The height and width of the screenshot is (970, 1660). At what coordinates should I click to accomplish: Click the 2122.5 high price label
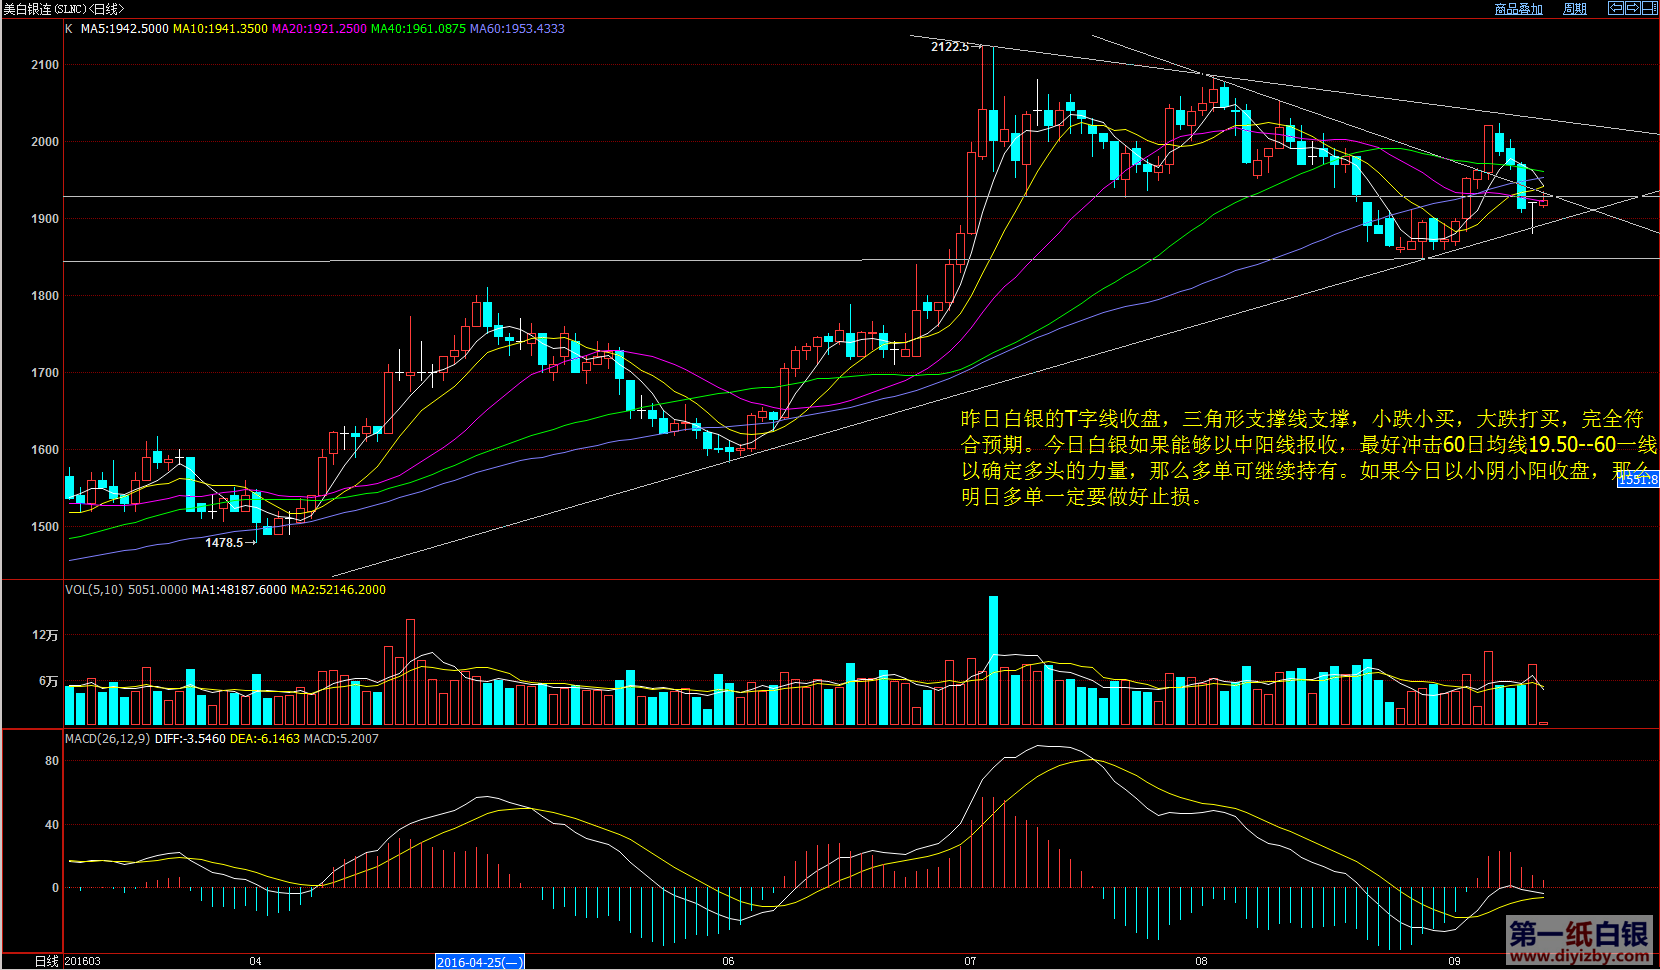coord(949,47)
